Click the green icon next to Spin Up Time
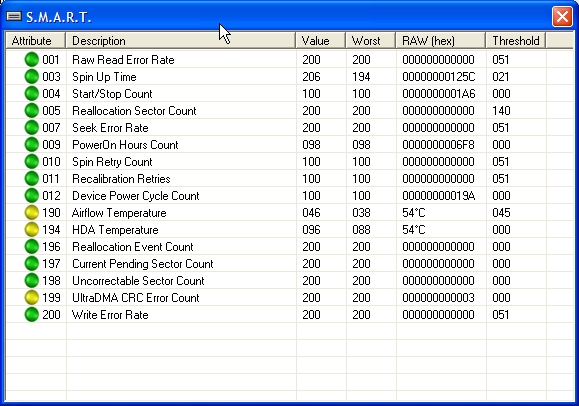579x406 pixels. pos(32,76)
